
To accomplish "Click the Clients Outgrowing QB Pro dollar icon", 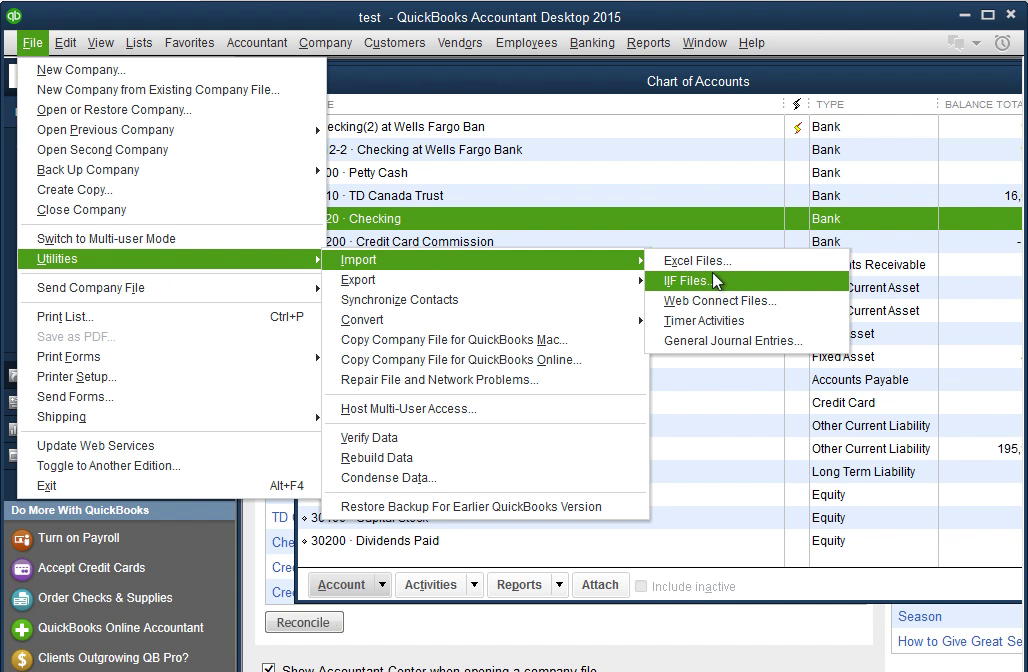I will point(22,659).
